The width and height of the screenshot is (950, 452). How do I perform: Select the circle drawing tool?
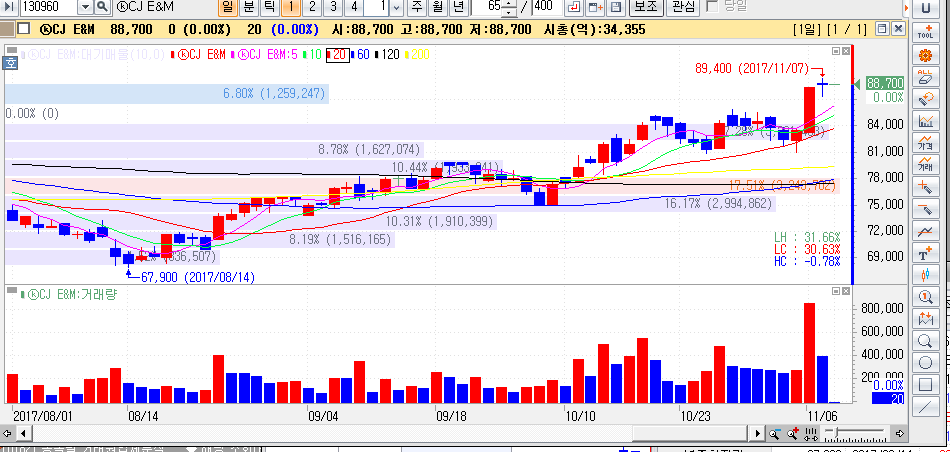coord(926,363)
